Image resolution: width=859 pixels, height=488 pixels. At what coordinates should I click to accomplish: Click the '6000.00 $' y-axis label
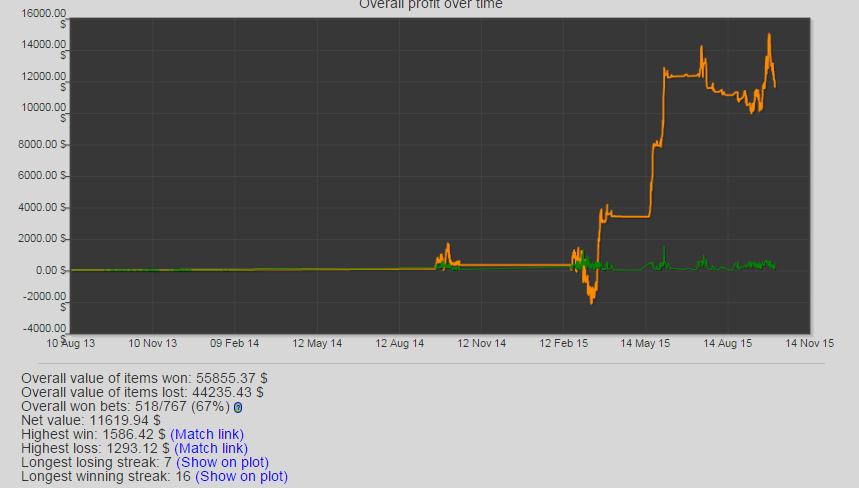[43, 176]
